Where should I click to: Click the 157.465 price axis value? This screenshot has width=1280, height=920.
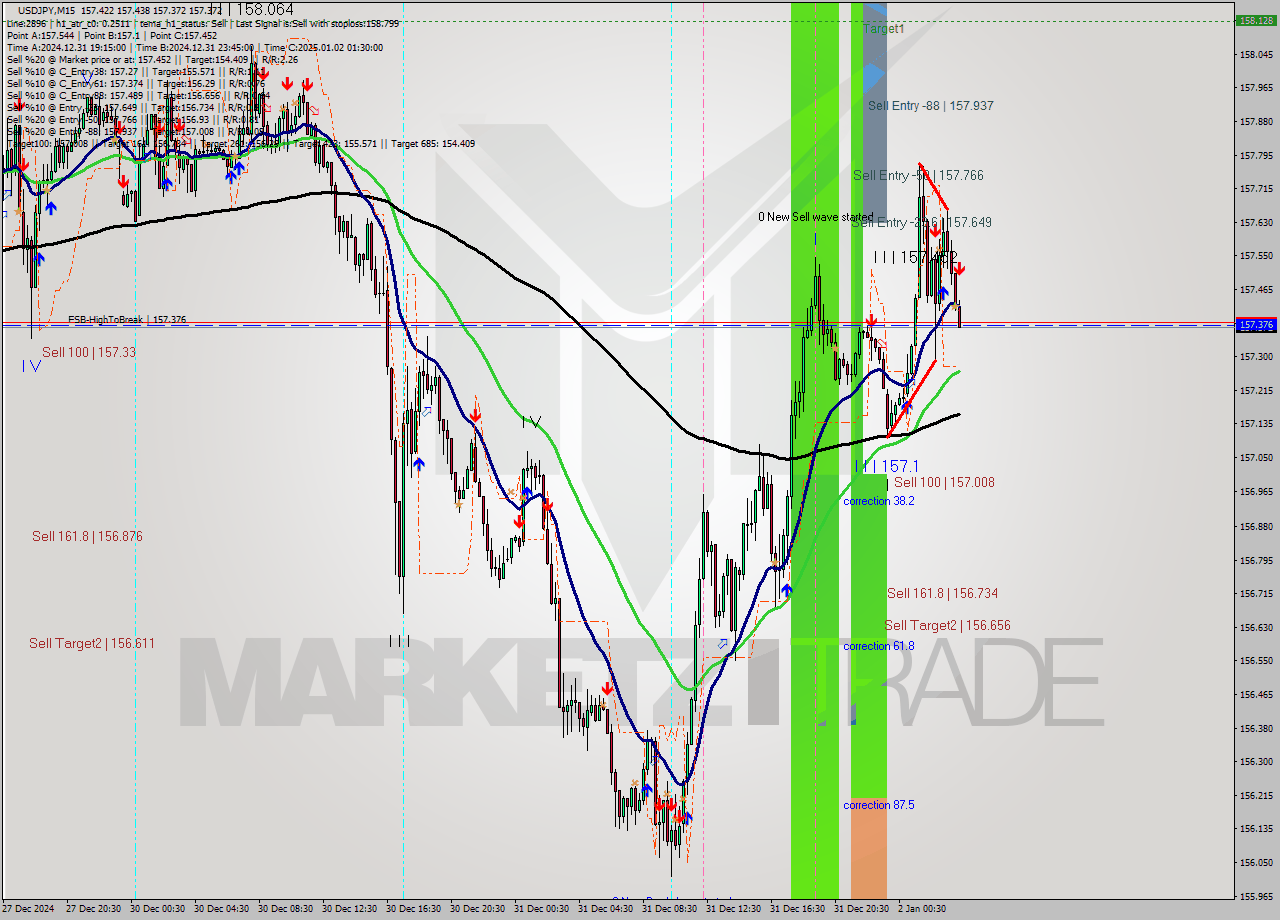point(1255,290)
